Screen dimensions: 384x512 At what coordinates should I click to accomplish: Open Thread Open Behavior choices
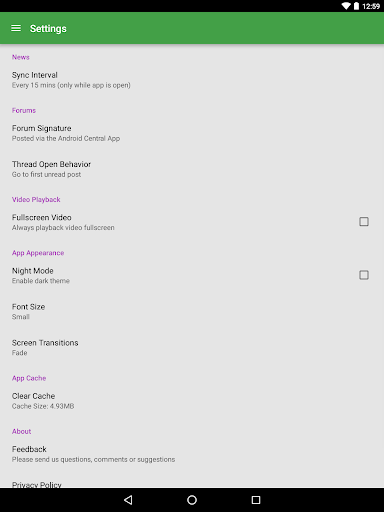click(x=192, y=169)
